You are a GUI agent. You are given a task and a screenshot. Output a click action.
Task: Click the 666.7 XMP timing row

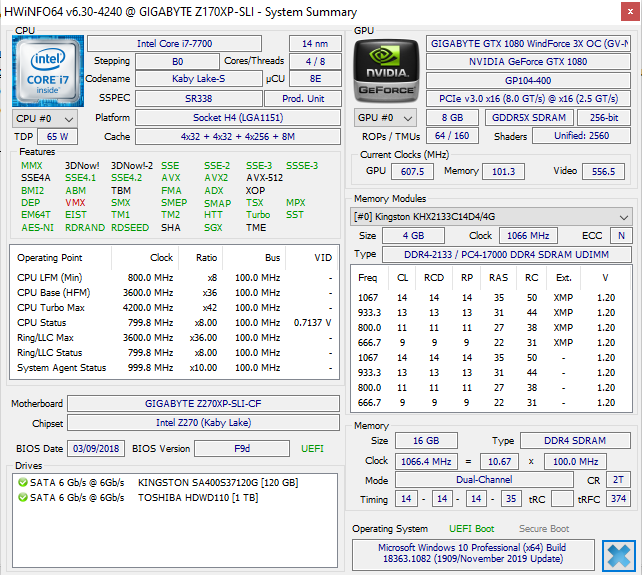coord(491,343)
